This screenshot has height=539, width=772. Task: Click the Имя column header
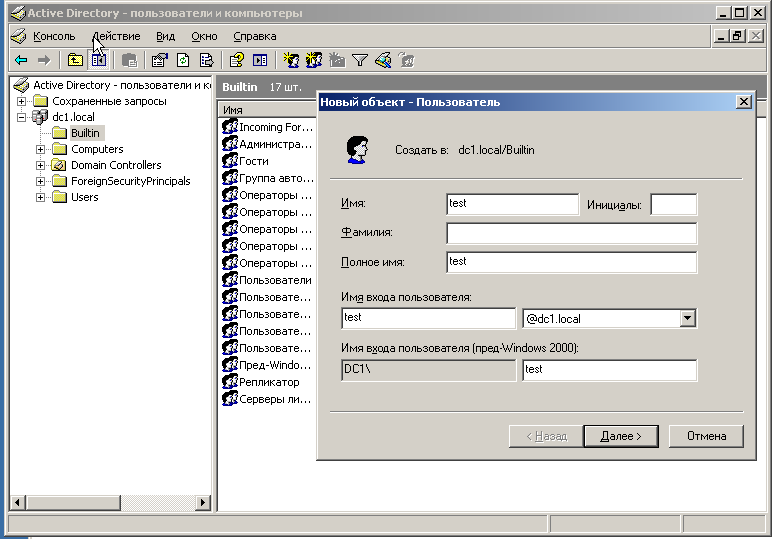coord(268,110)
